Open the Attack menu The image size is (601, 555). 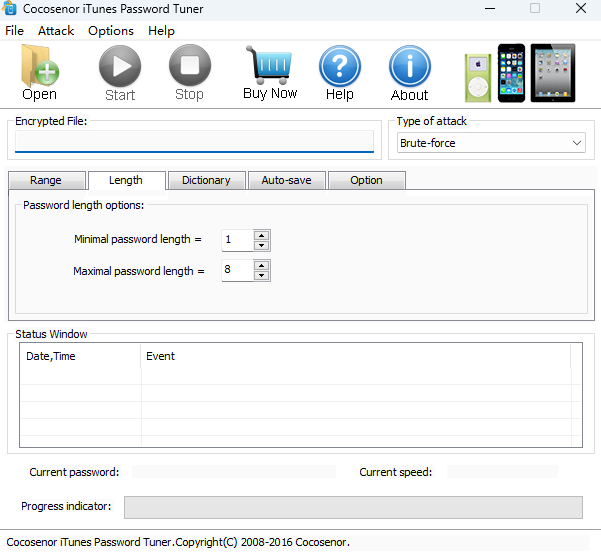pyautogui.click(x=56, y=31)
